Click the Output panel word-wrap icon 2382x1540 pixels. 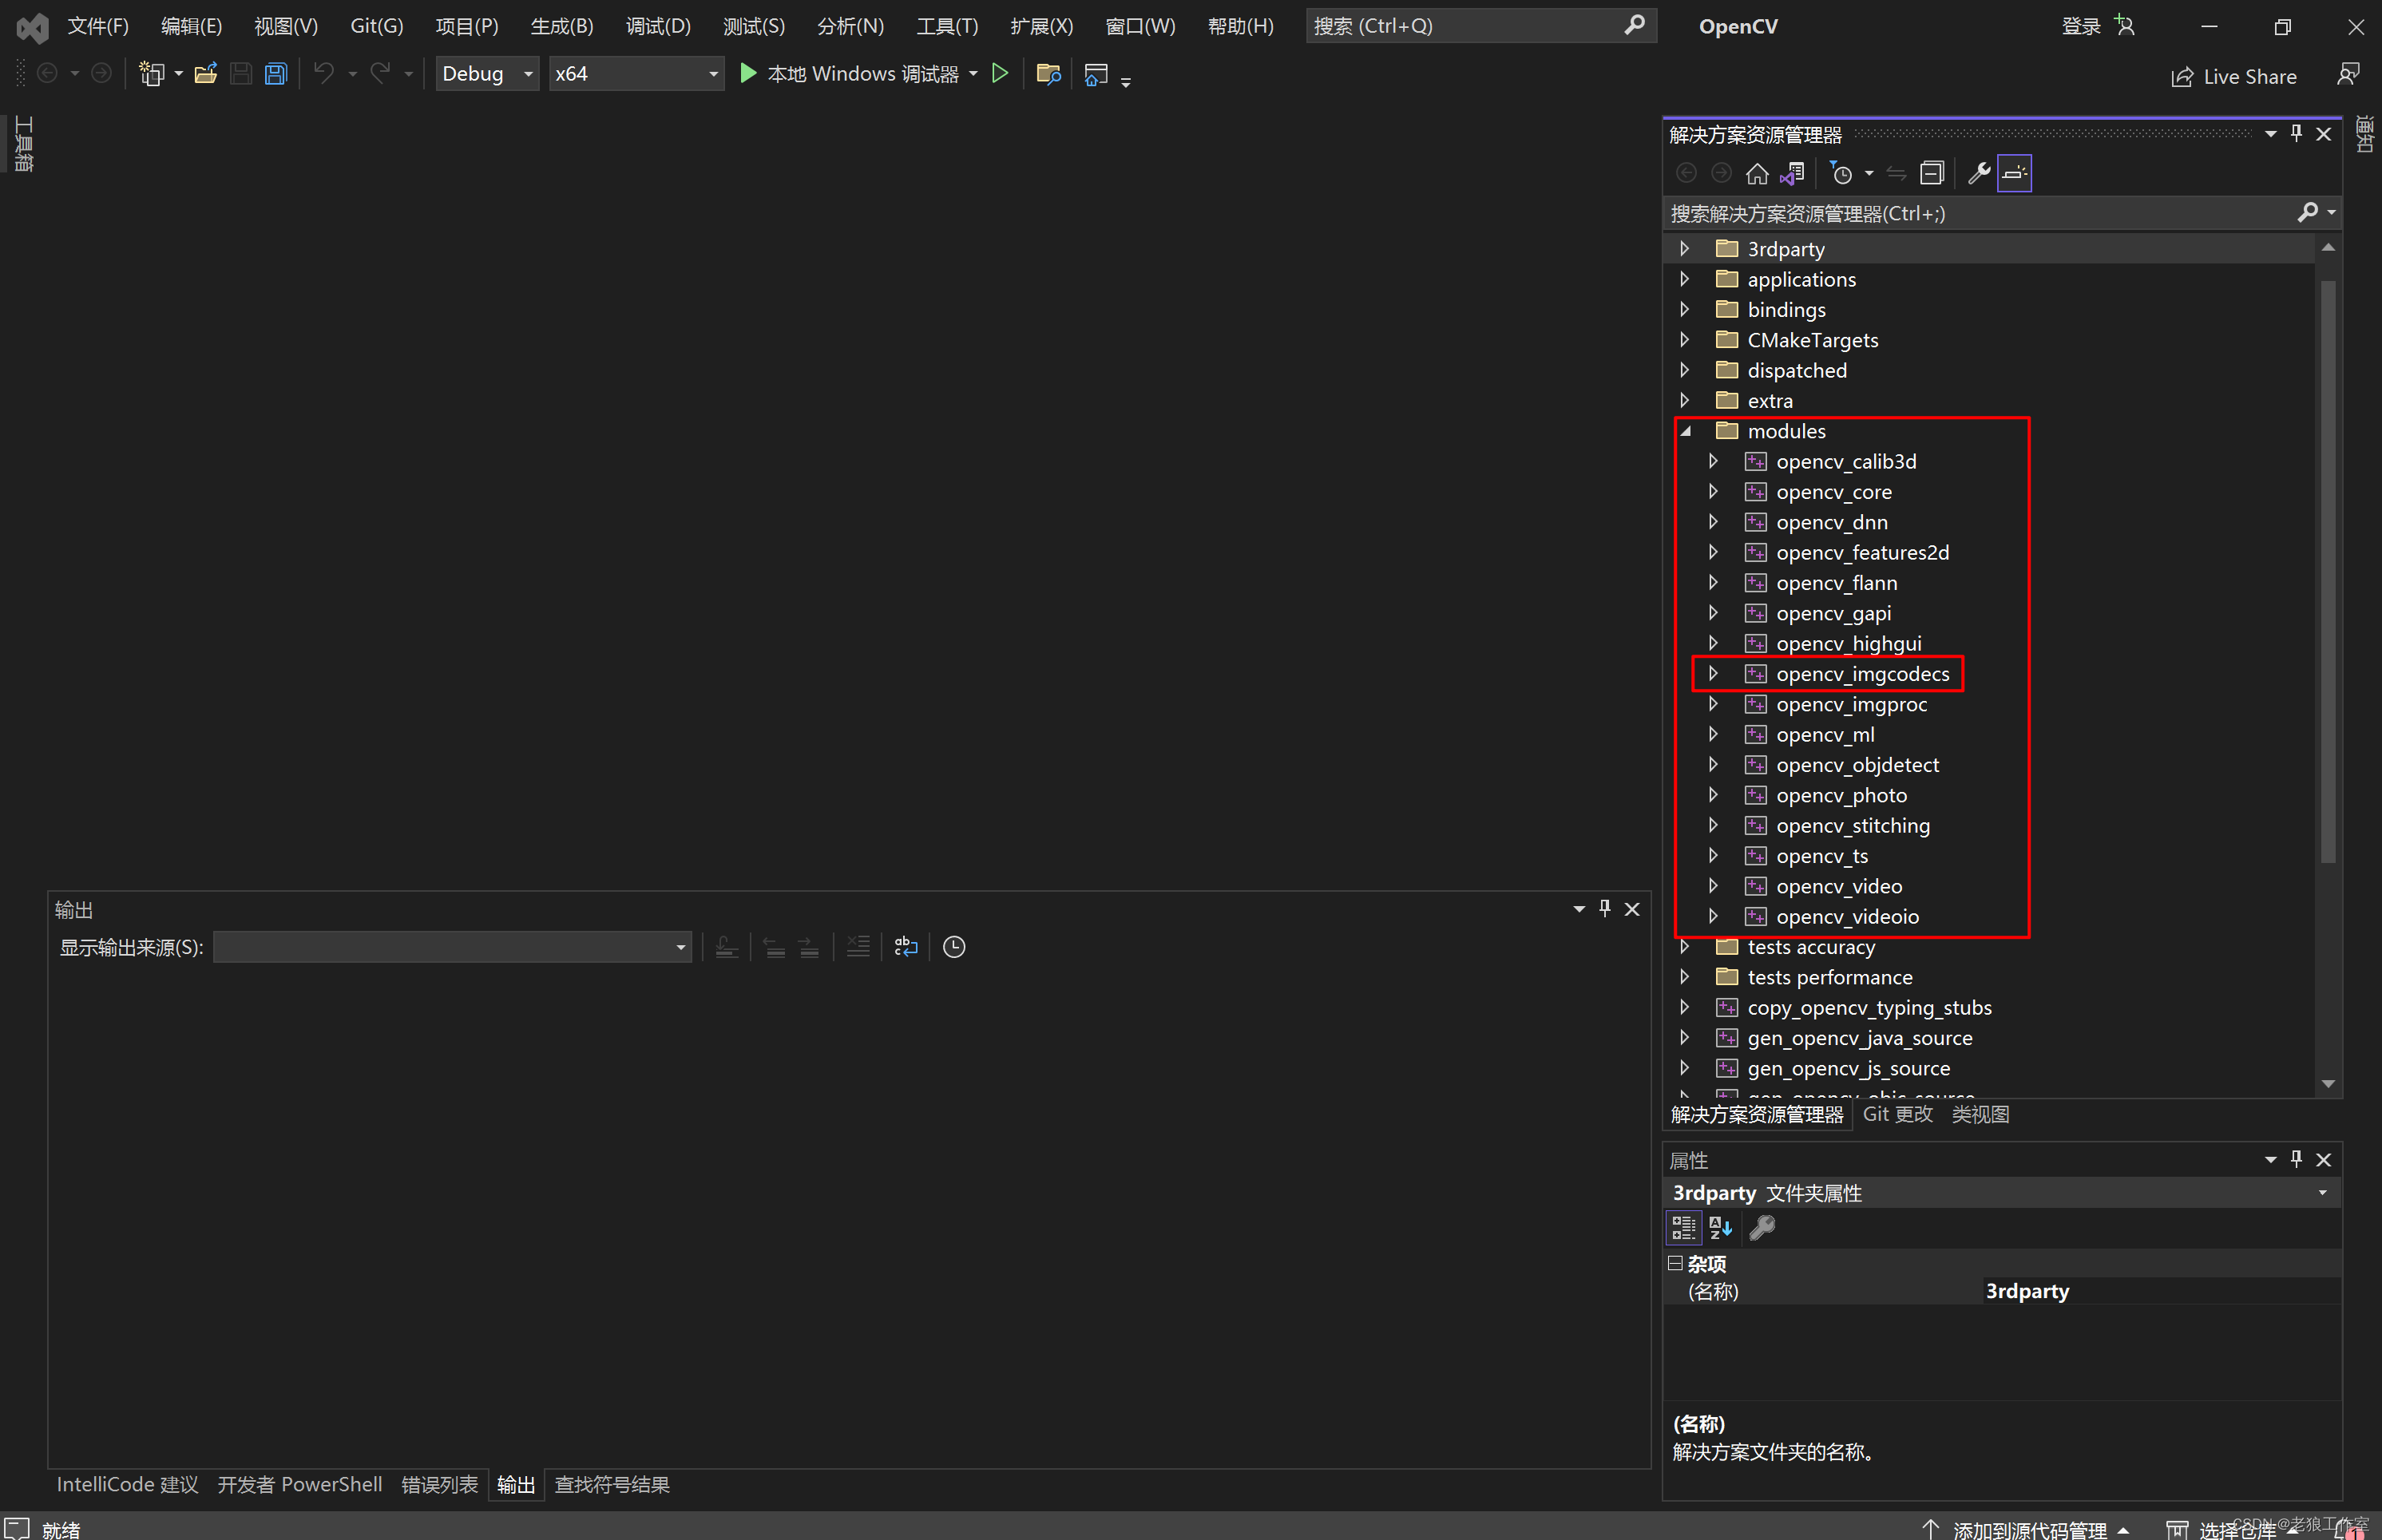(x=908, y=946)
